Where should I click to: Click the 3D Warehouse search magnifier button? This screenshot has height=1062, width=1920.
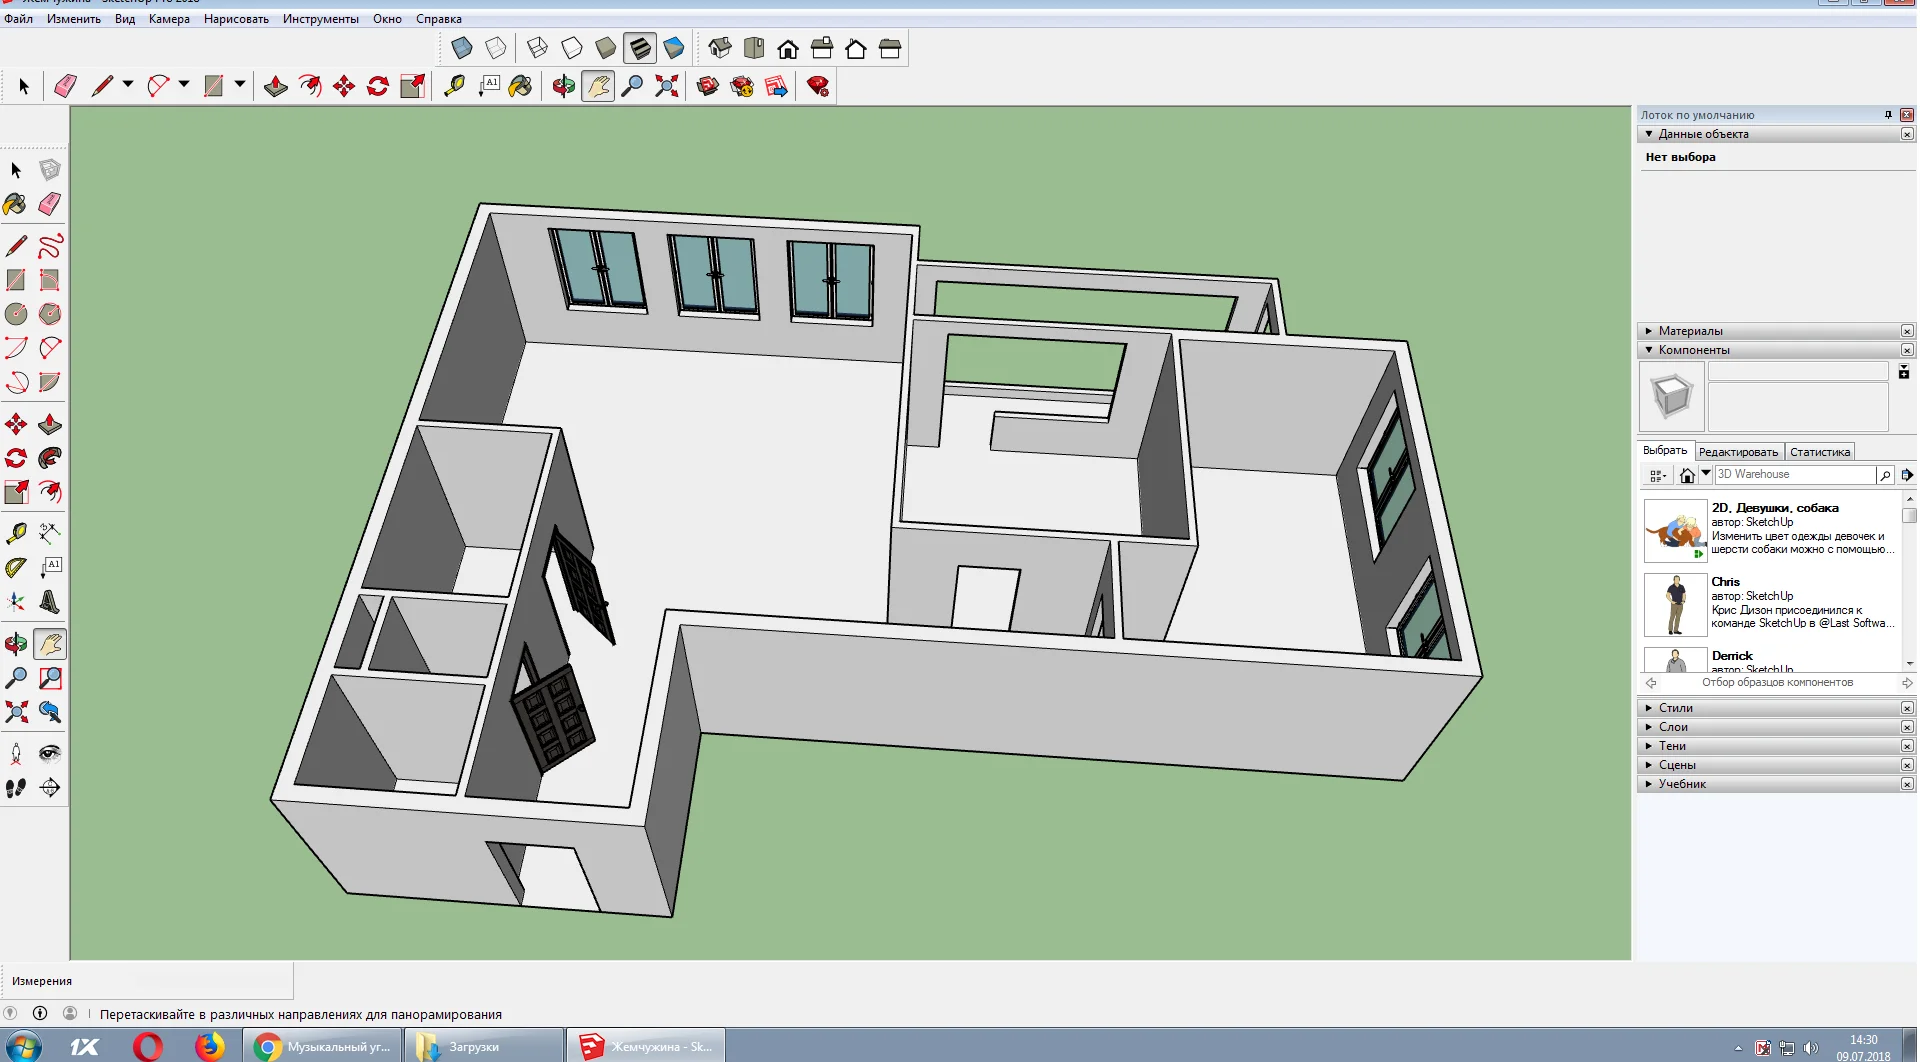pos(1884,475)
